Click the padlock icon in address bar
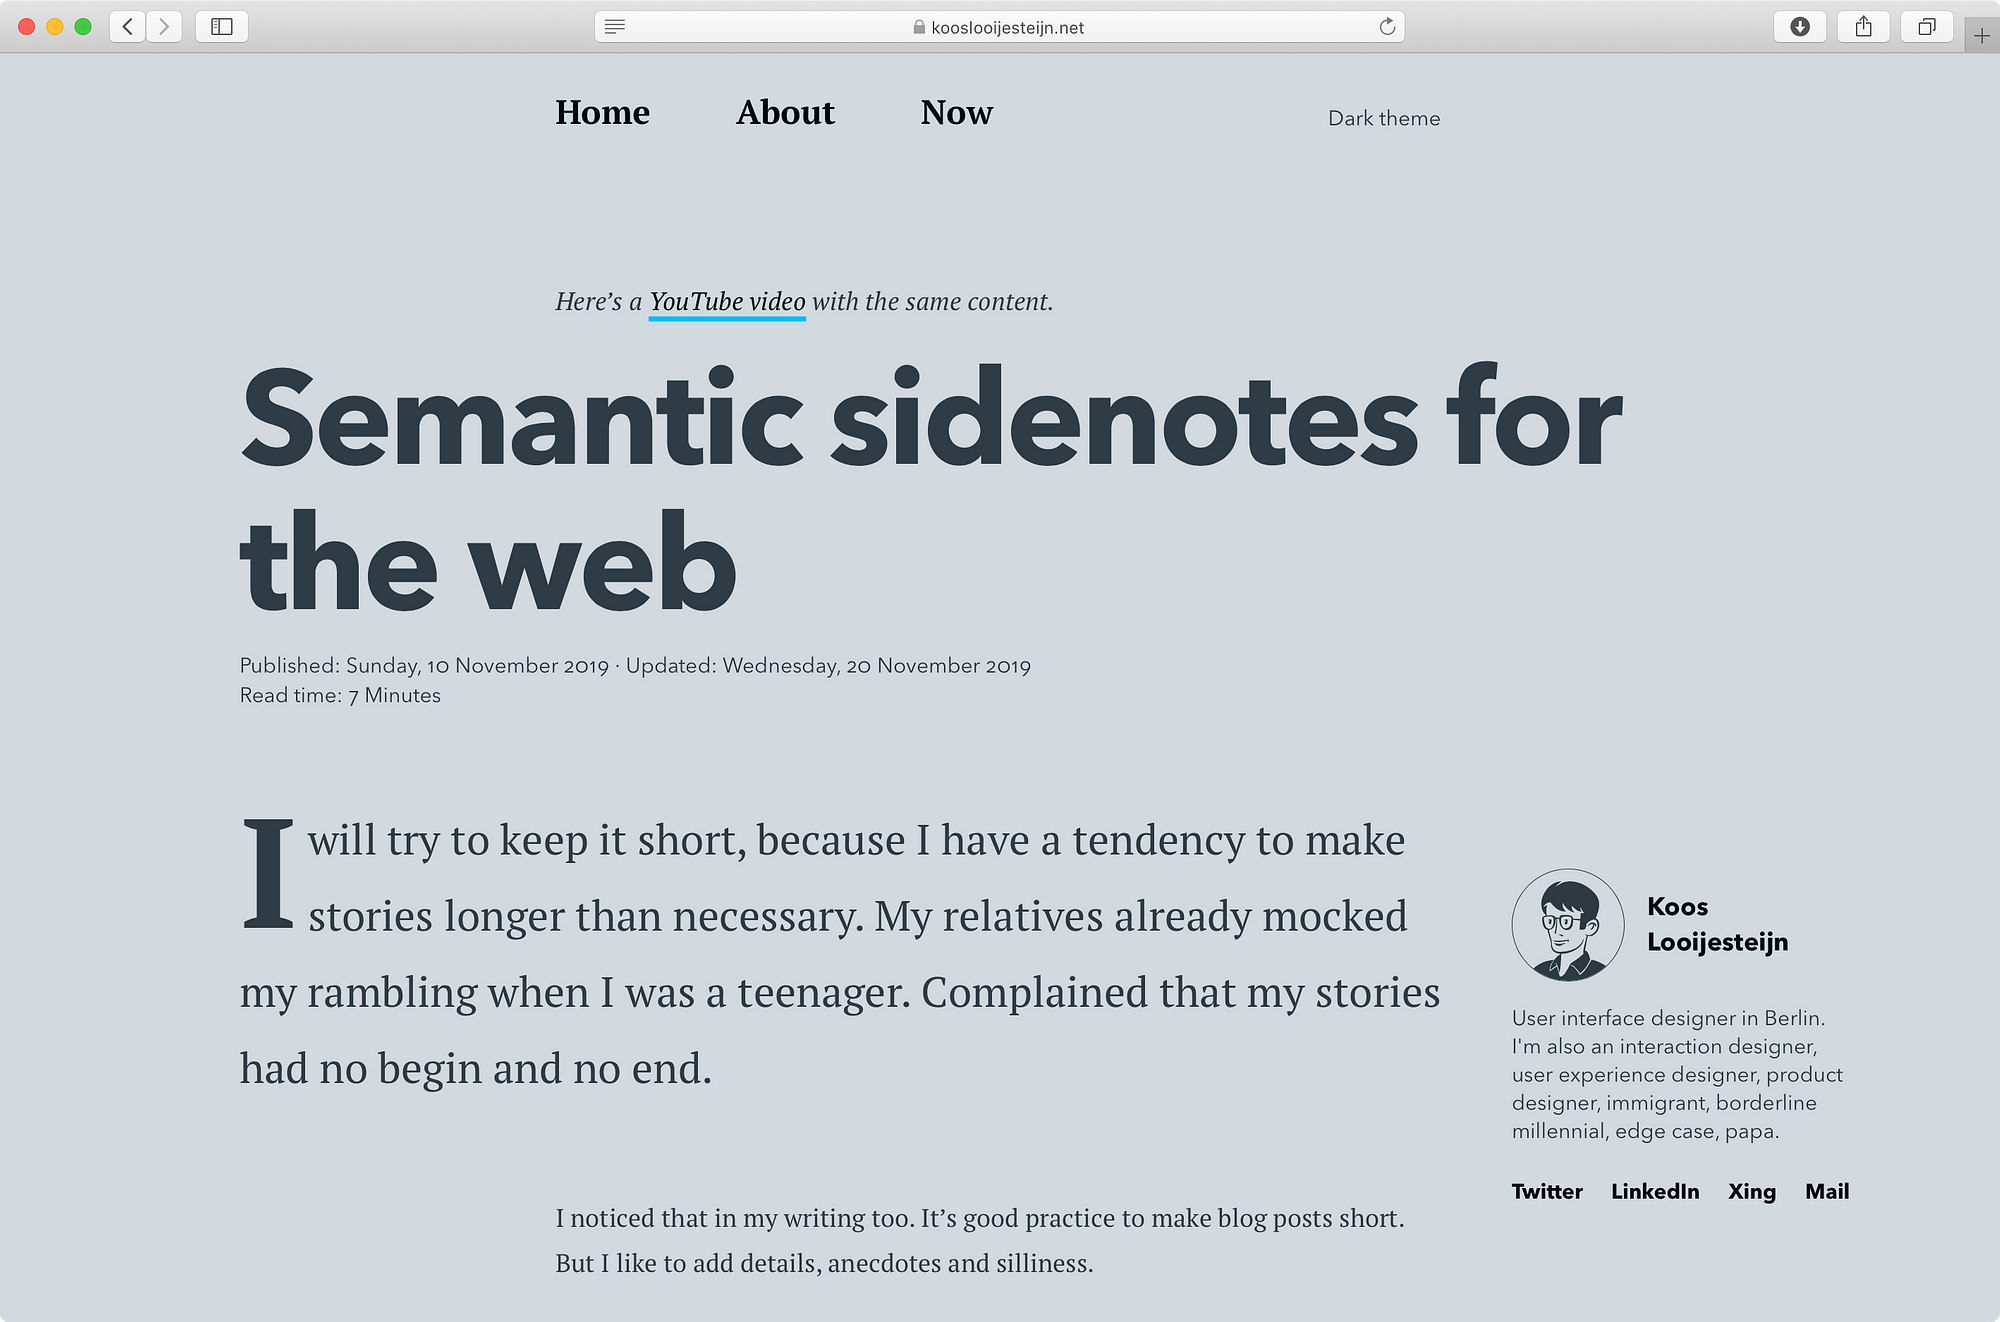Screen dimensions: 2000x1322 [919, 28]
